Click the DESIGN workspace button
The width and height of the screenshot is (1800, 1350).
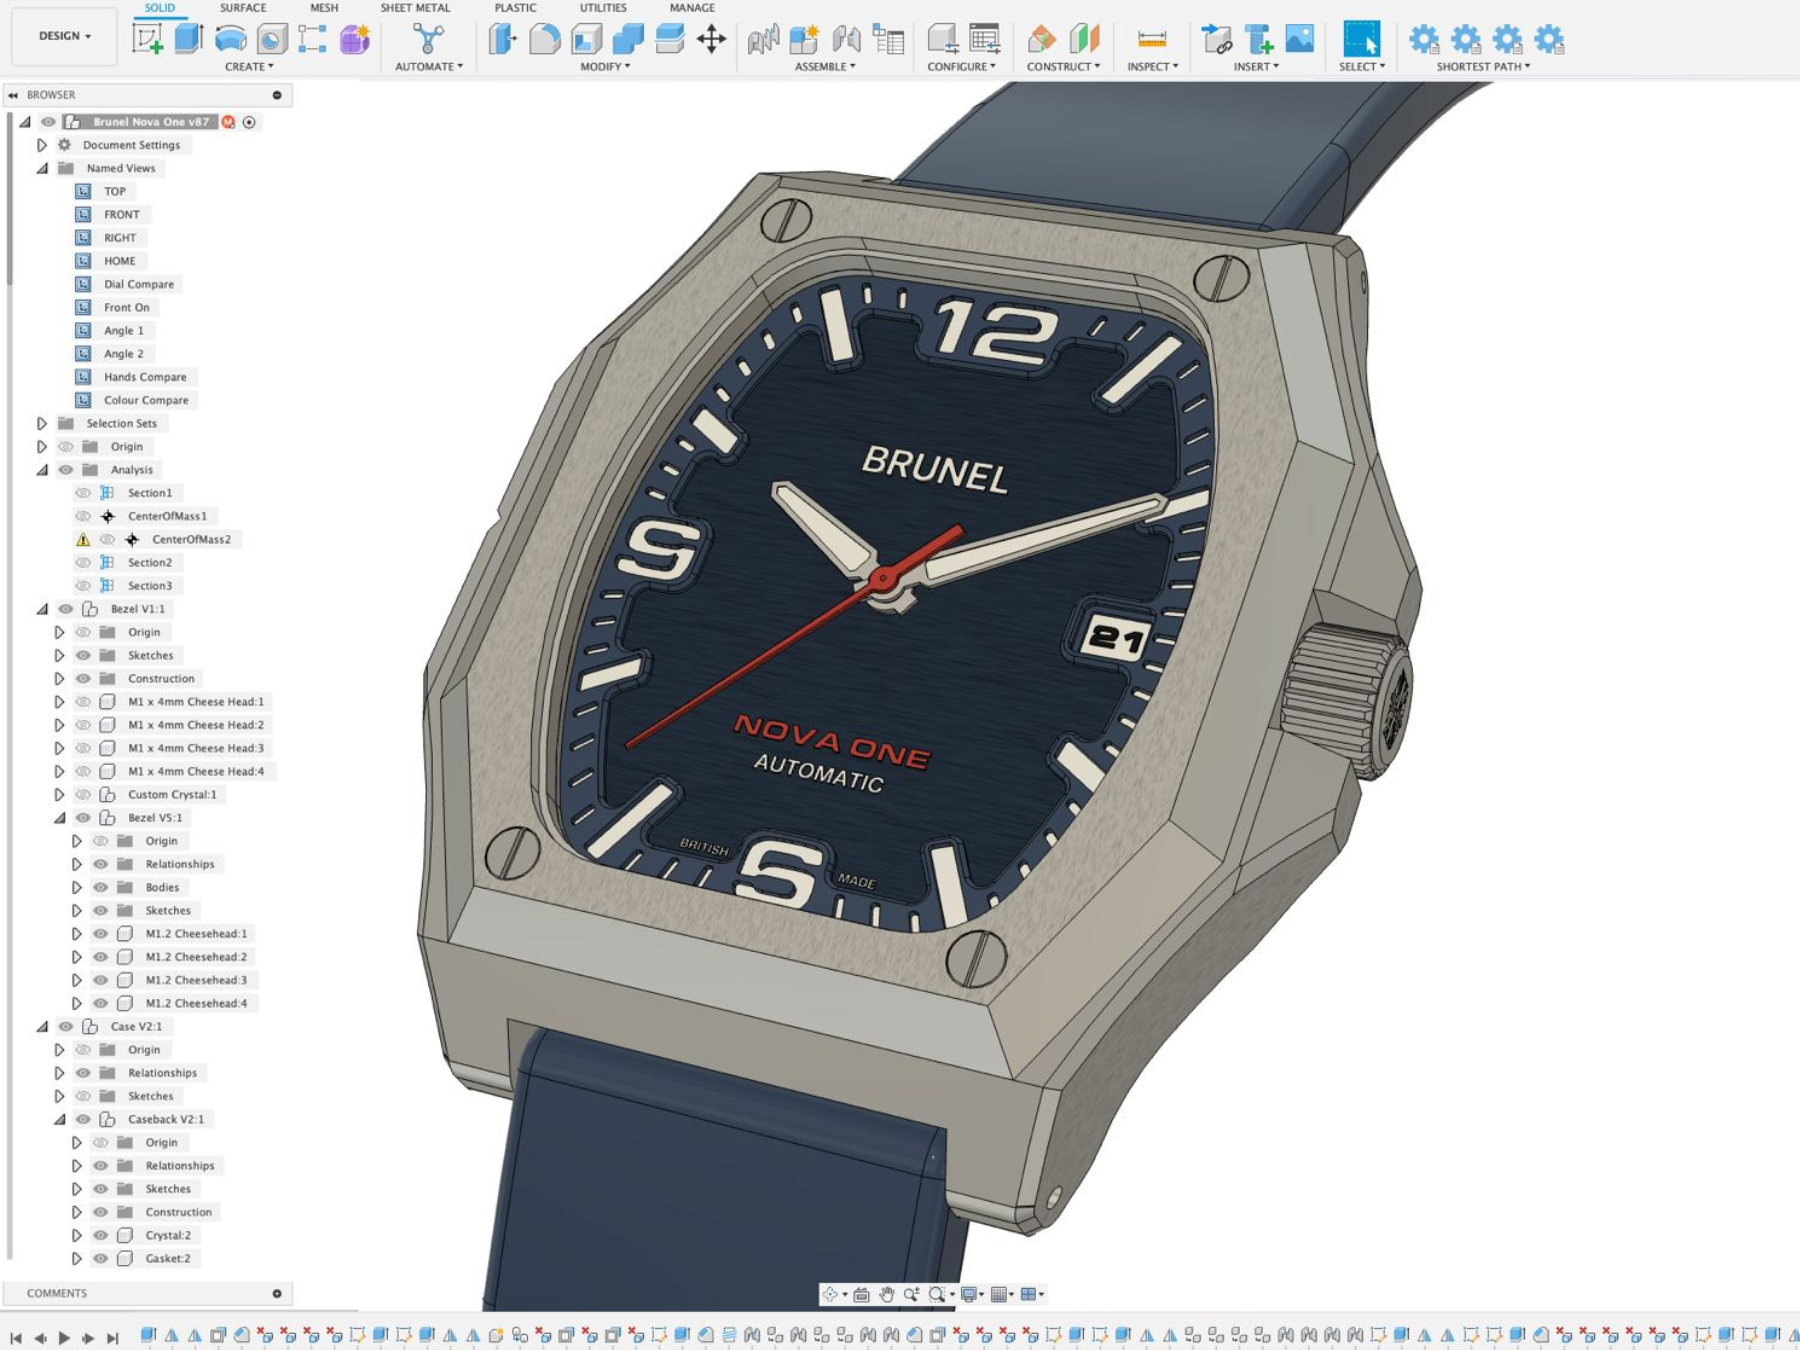coord(60,35)
